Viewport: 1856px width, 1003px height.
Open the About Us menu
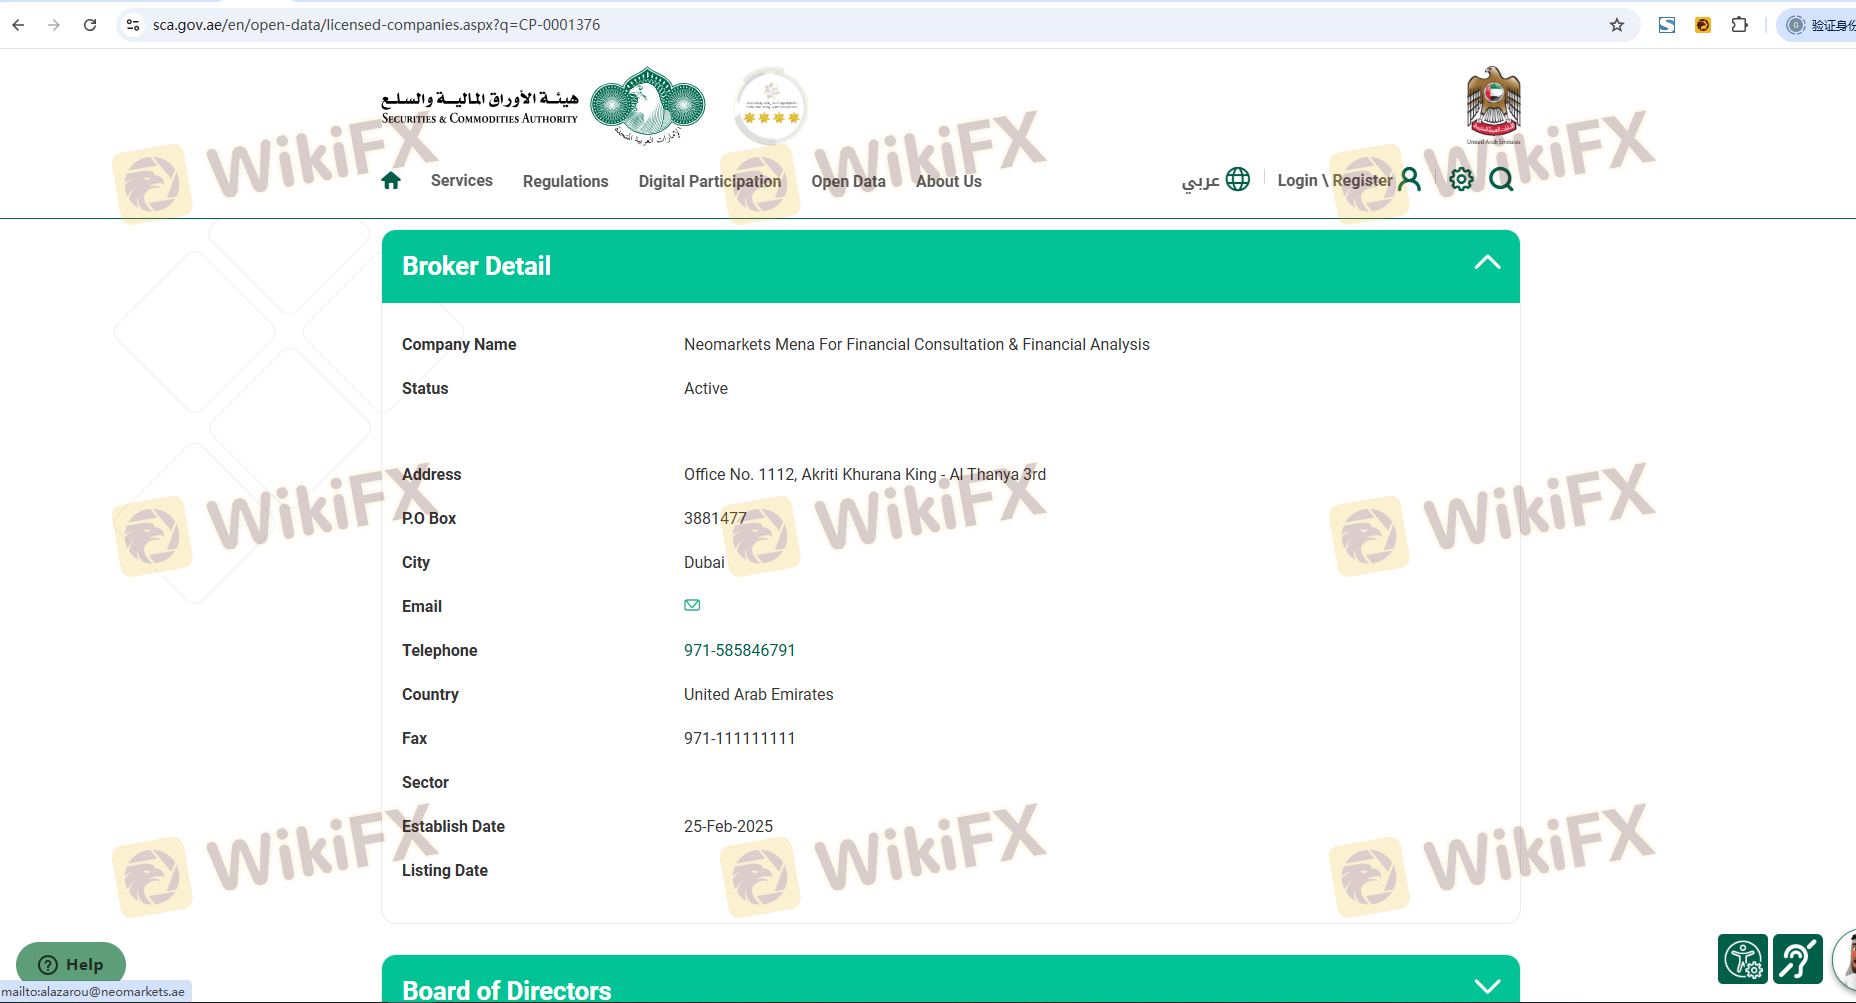[x=948, y=181]
